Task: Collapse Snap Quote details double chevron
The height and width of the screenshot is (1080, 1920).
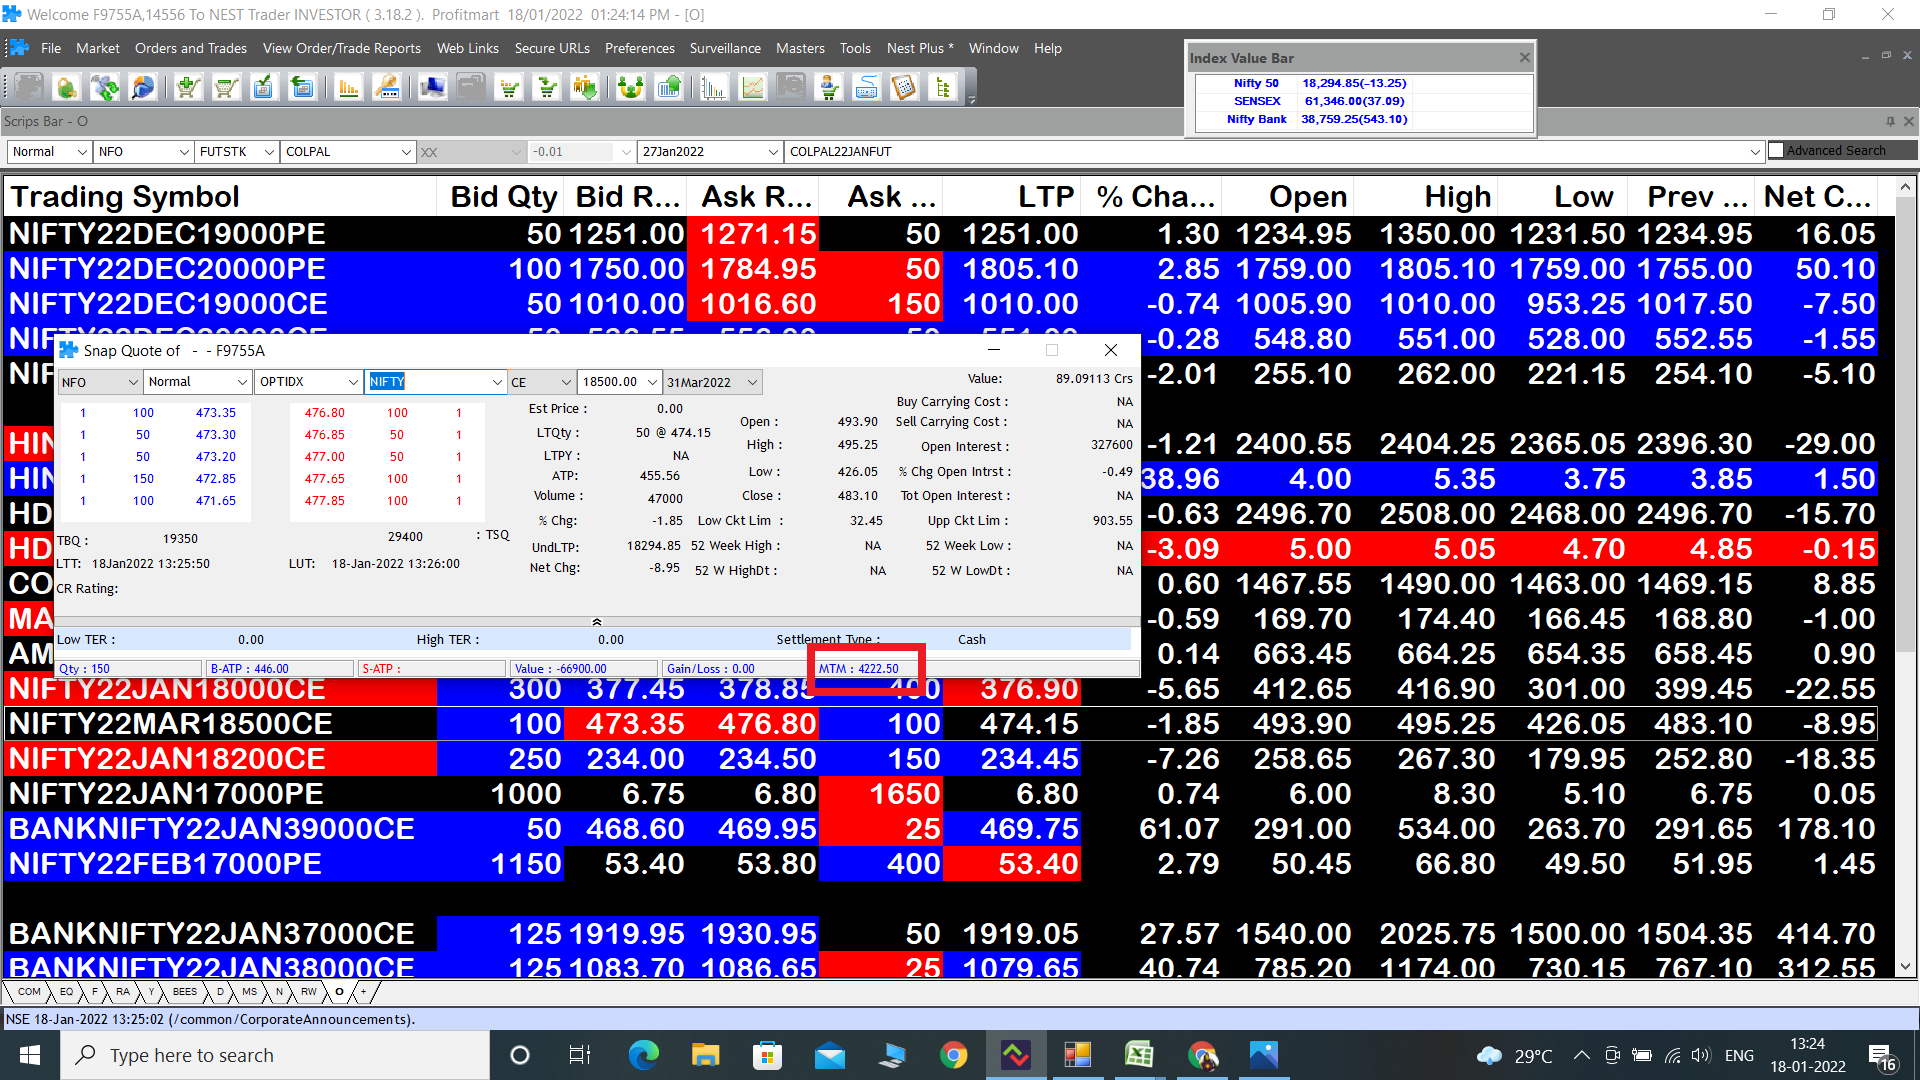Action: pos(597,622)
